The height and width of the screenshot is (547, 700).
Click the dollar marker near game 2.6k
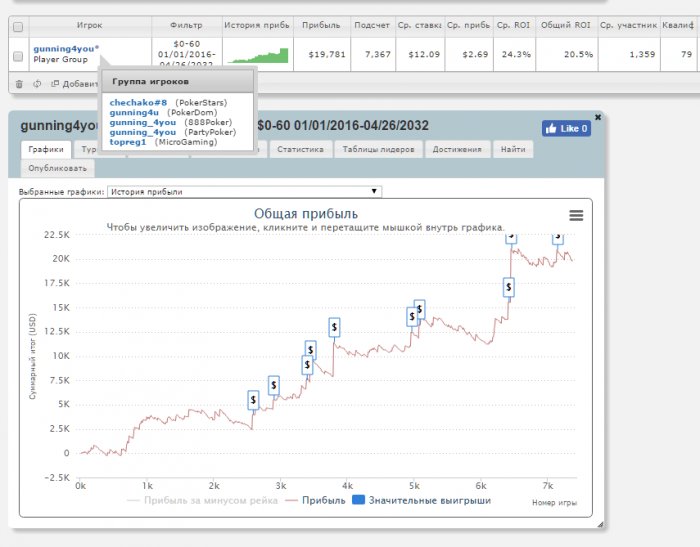pos(253,400)
